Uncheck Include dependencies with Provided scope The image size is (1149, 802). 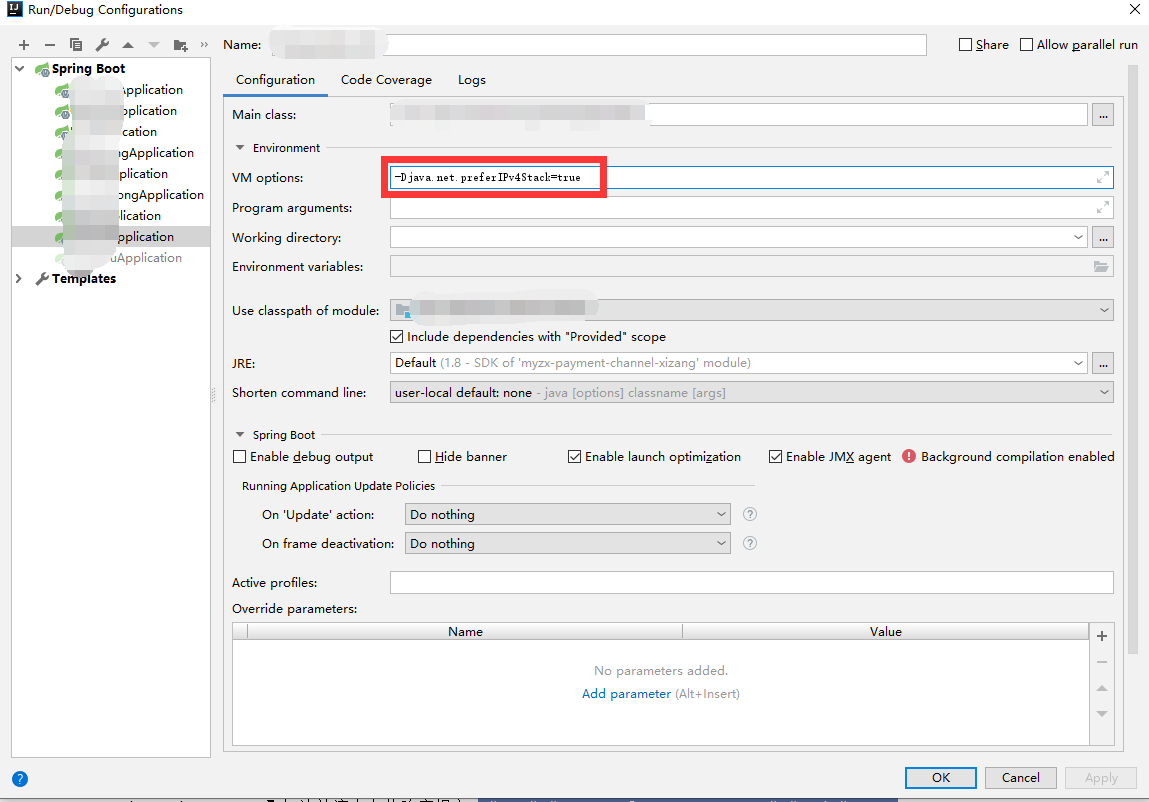(396, 336)
